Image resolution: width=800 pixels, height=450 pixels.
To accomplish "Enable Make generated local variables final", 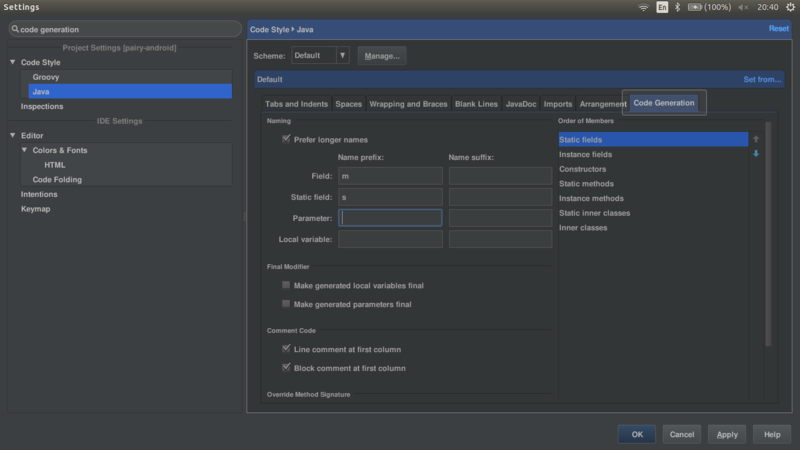I will coord(286,285).
